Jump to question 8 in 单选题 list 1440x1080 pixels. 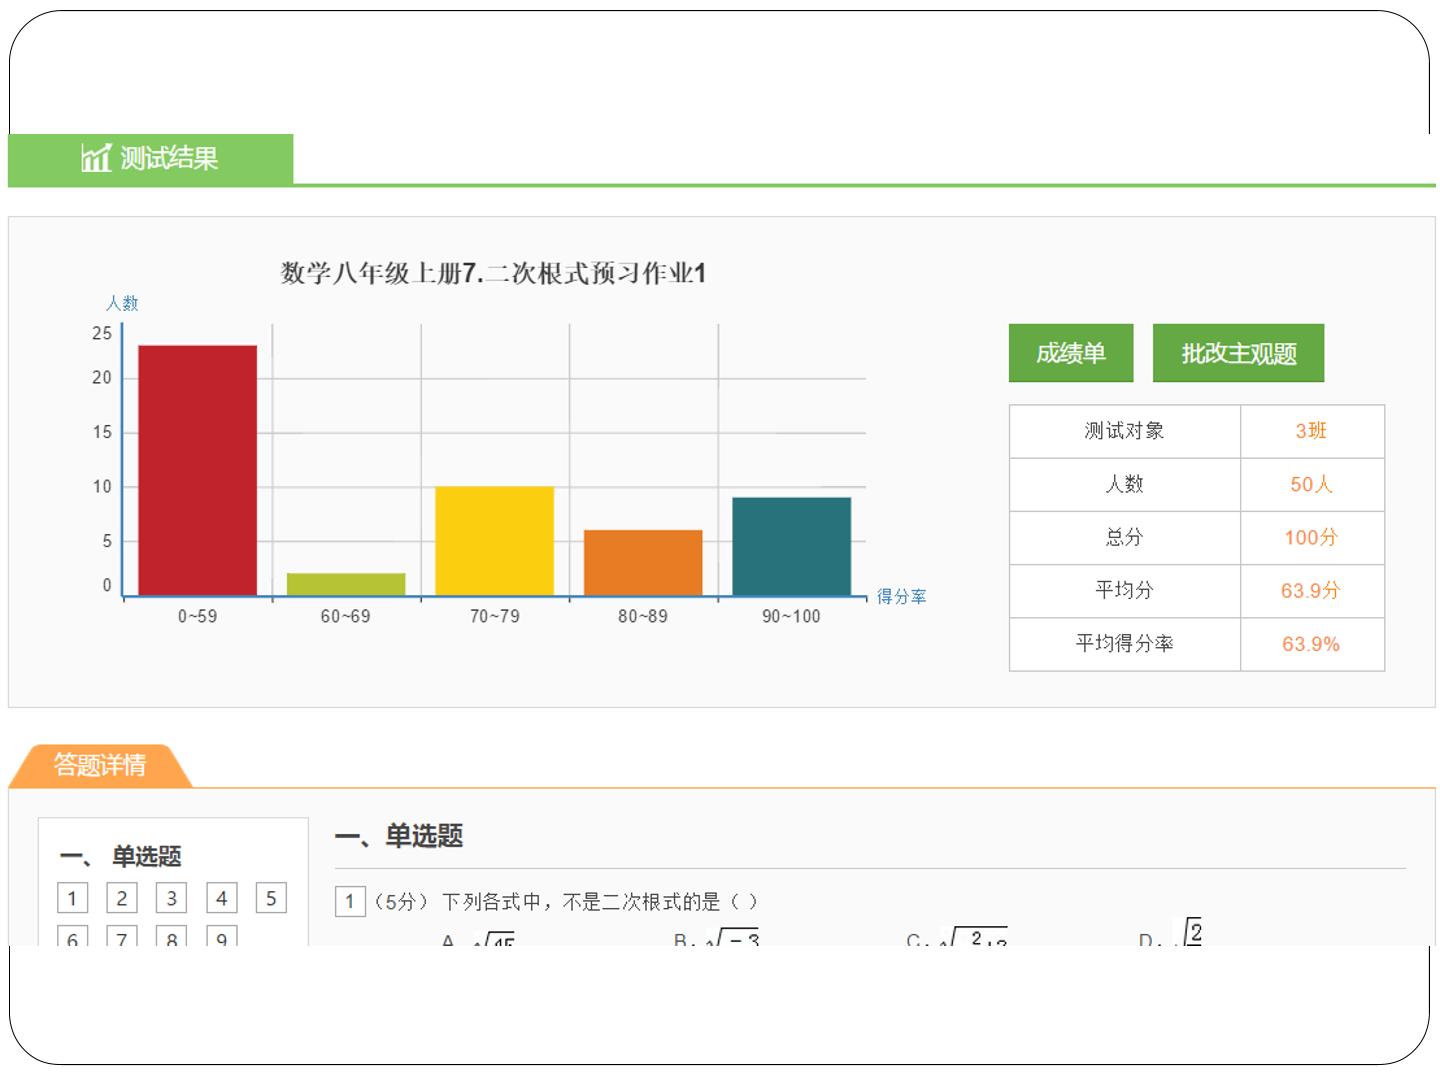click(x=172, y=936)
